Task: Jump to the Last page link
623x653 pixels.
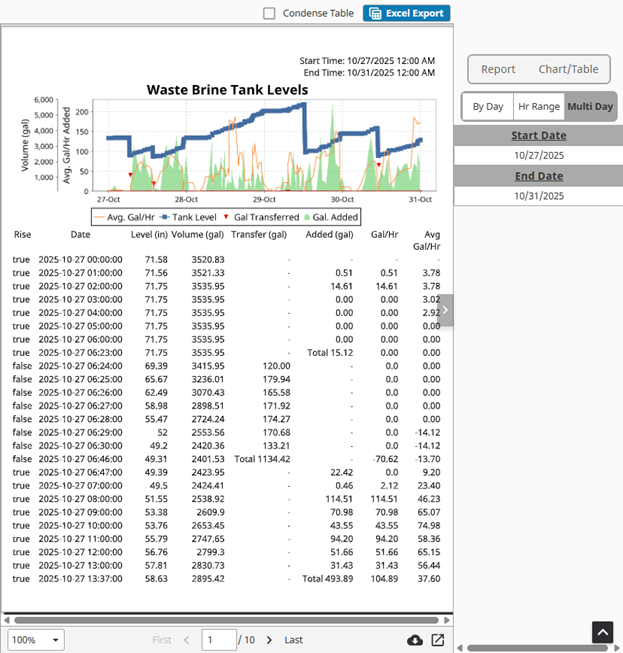Action: tap(294, 640)
